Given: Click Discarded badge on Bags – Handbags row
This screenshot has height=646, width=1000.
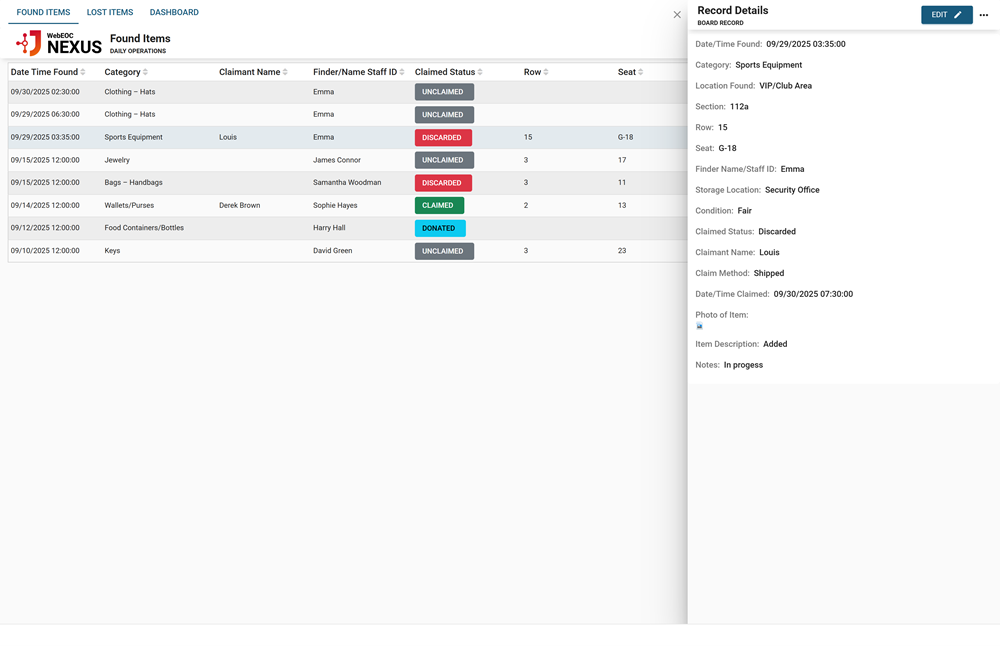Looking at the screenshot, I should [x=443, y=183].
